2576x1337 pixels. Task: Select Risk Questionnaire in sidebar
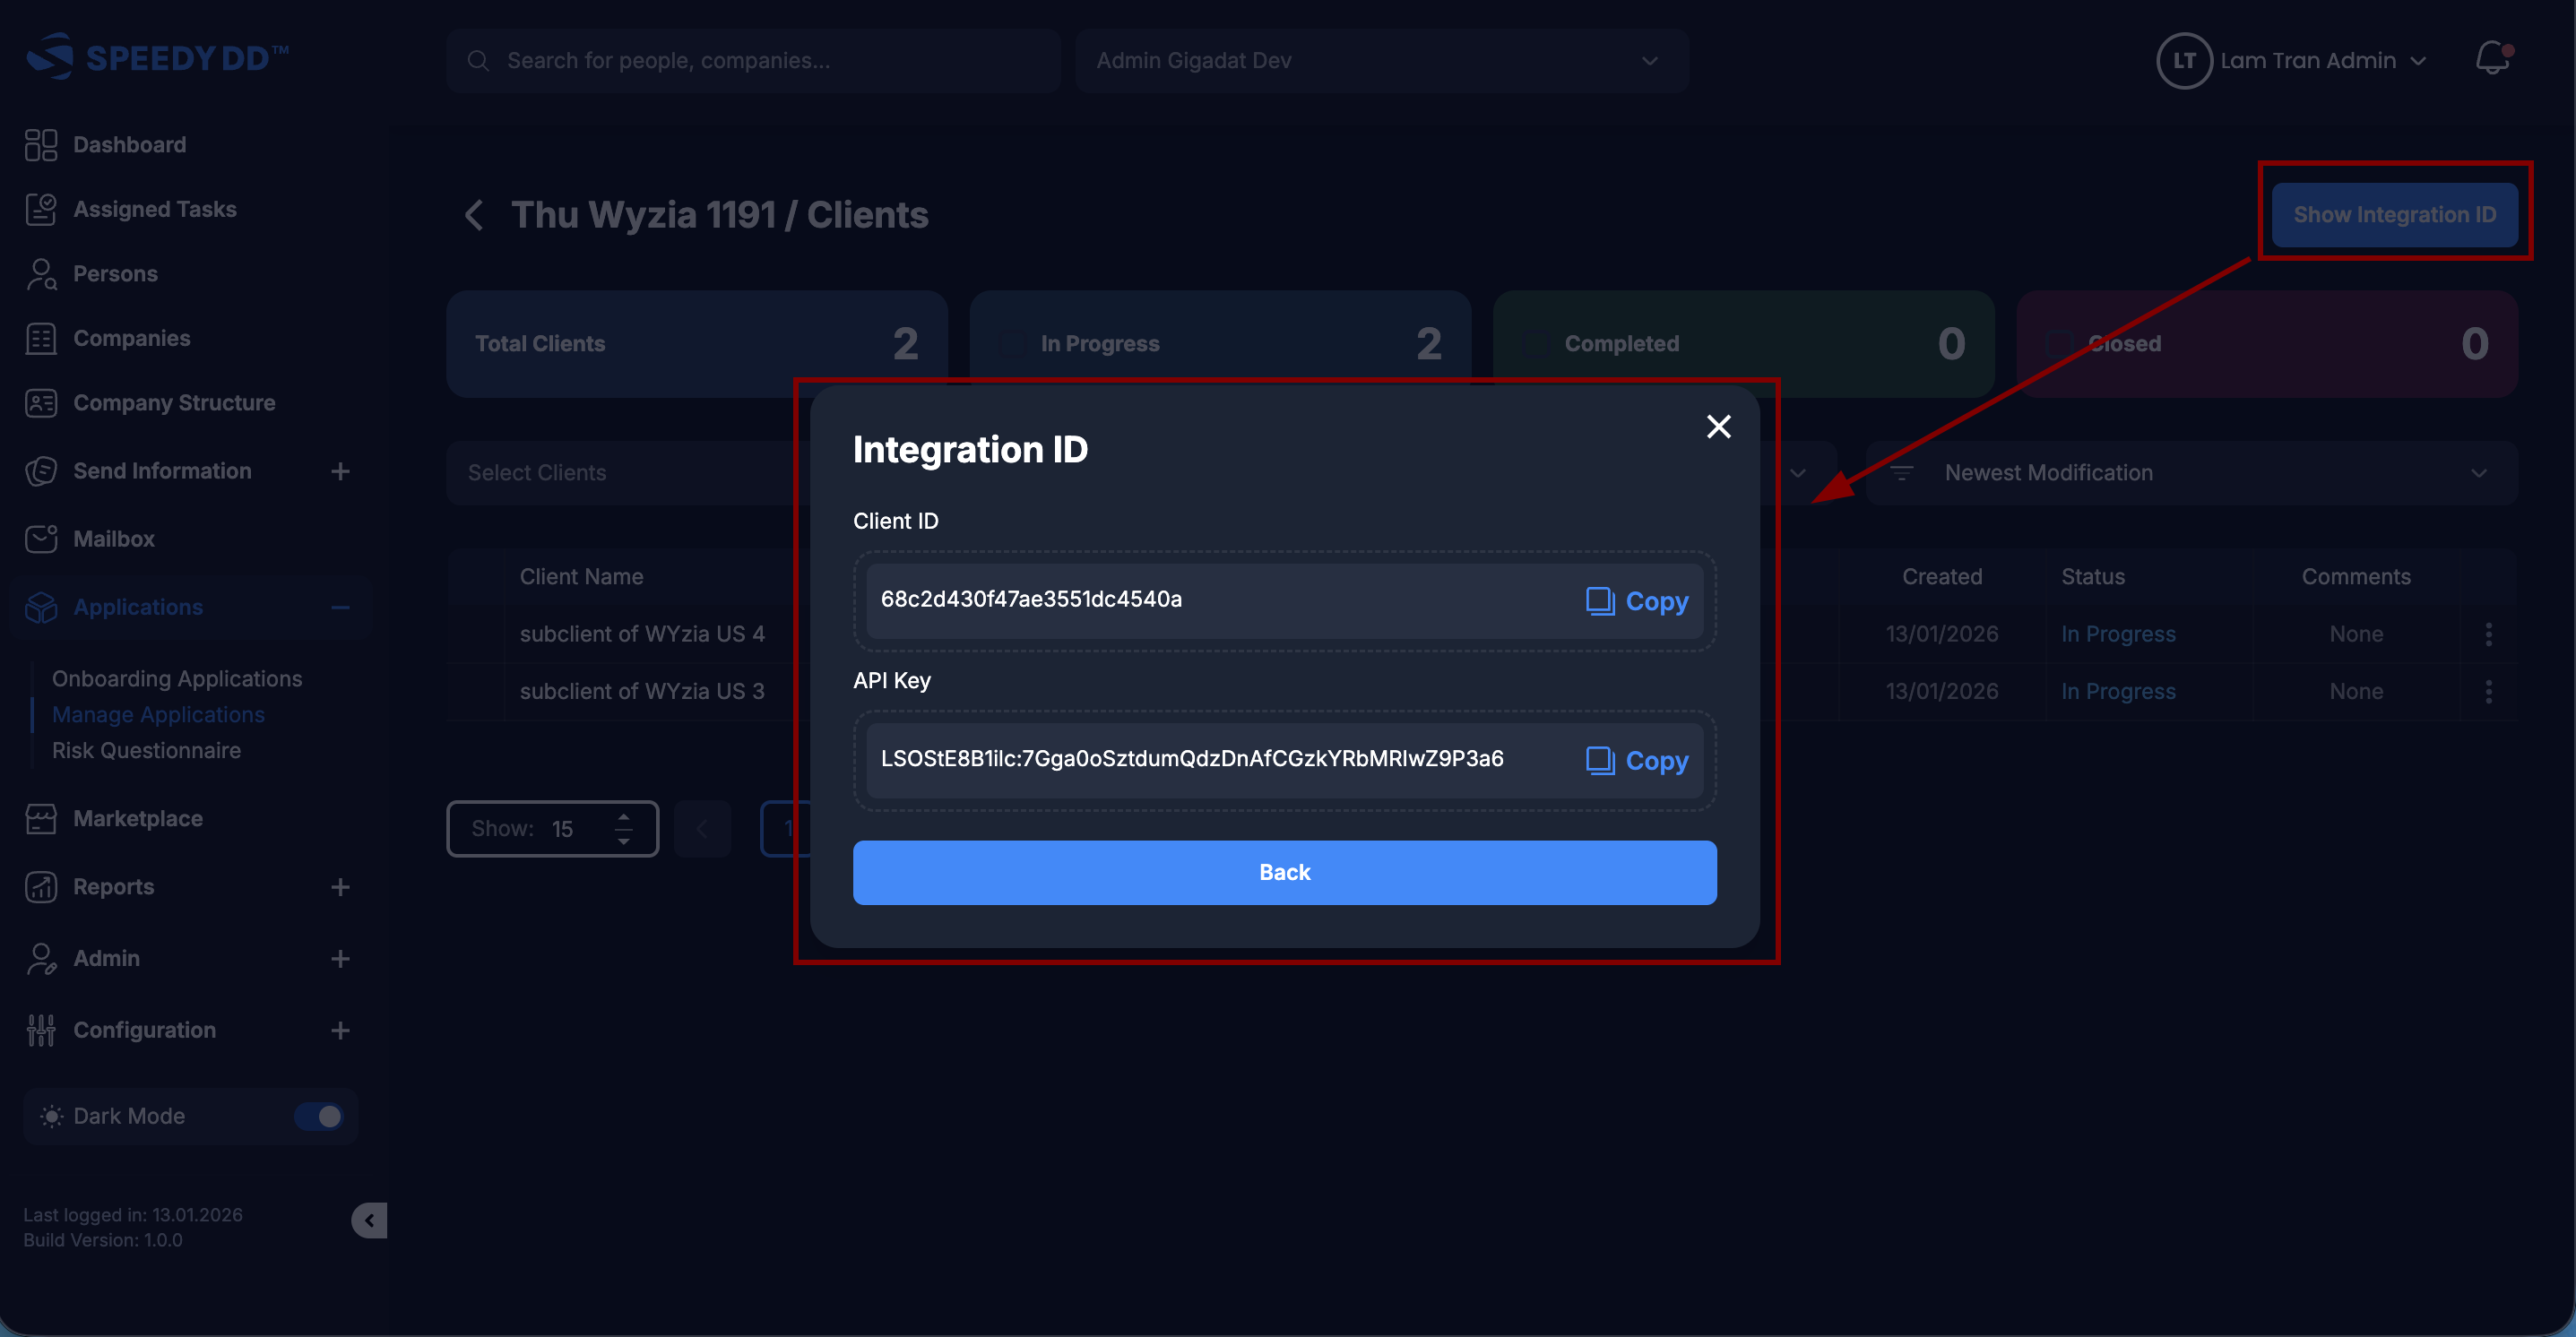146,751
